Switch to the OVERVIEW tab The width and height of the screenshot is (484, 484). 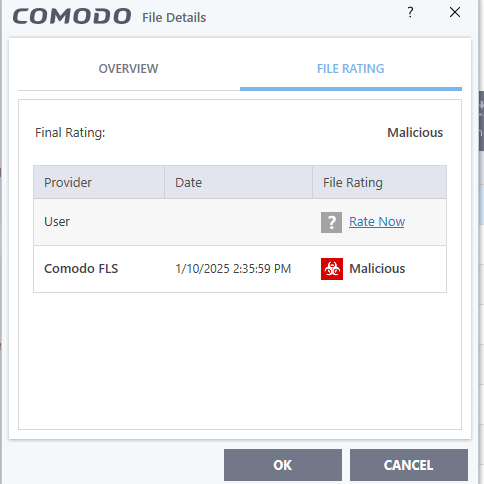[x=129, y=69]
